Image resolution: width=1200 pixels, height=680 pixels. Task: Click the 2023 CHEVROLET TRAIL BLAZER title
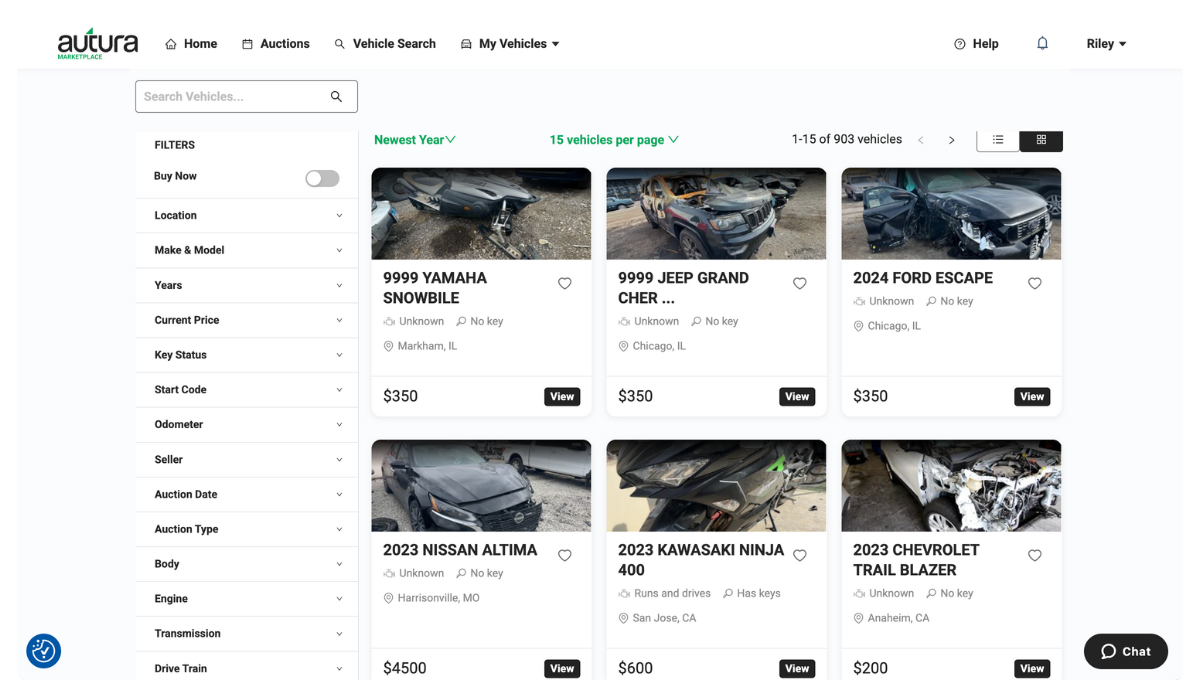(x=916, y=560)
